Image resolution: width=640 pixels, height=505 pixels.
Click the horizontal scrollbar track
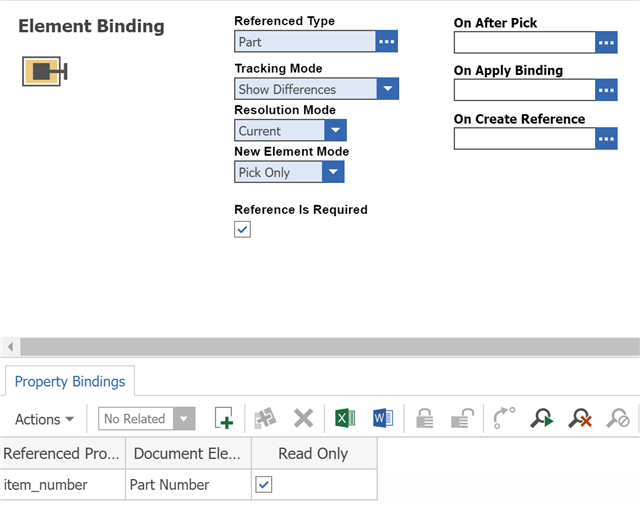click(x=320, y=346)
